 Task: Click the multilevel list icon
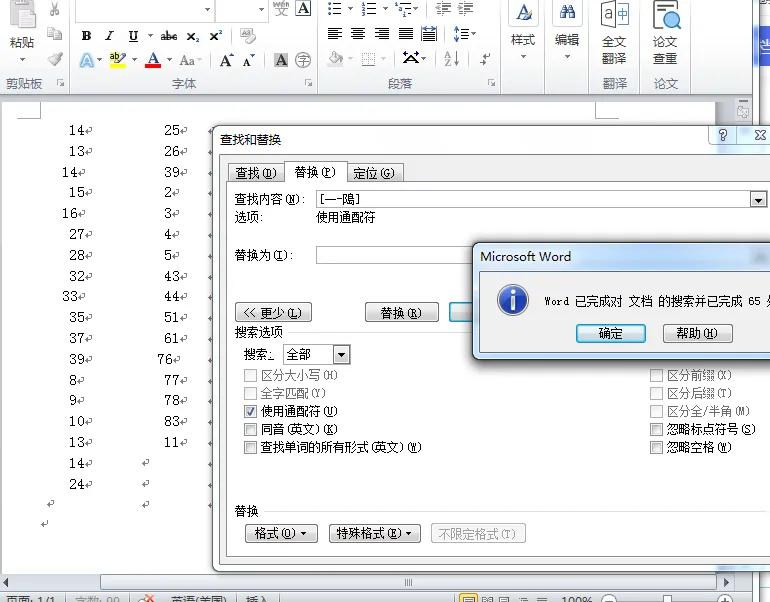coord(403,8)
